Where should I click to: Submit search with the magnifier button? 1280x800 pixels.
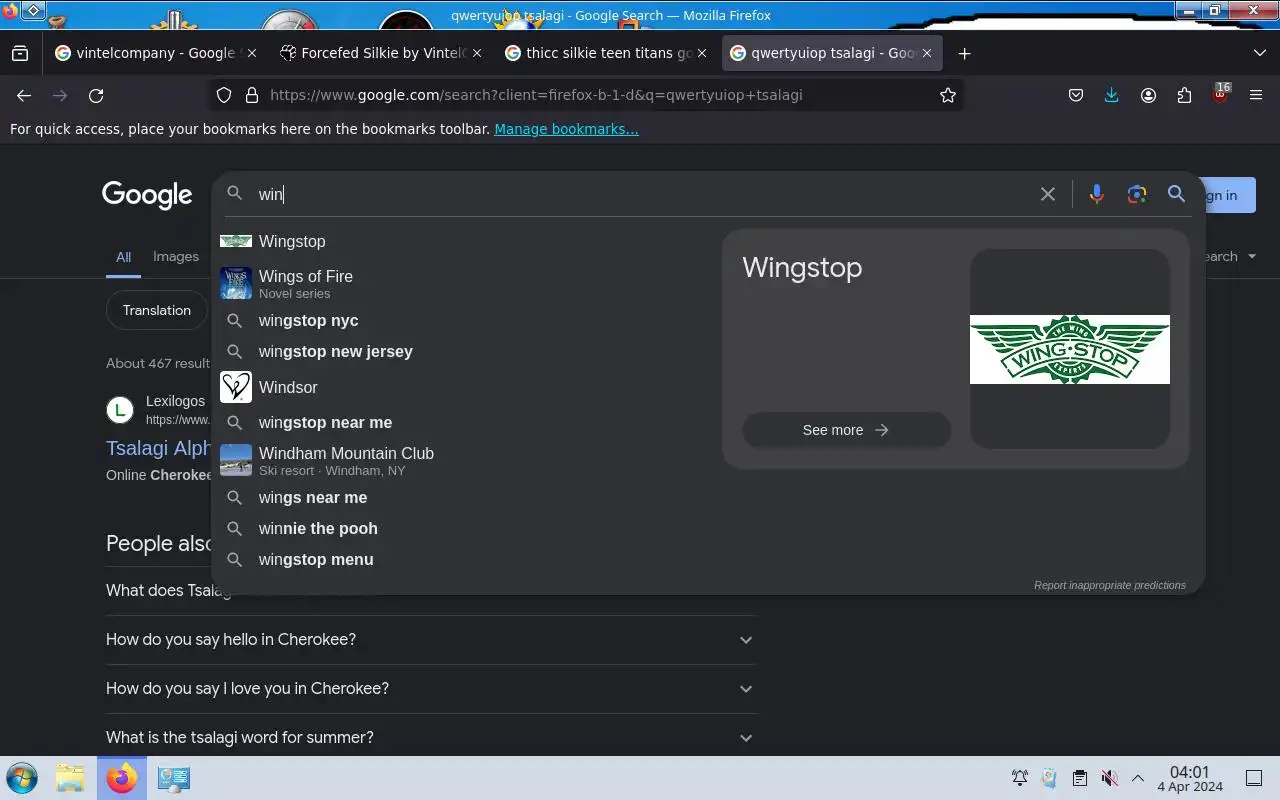pyautogui.click(x=1176, y=194)
